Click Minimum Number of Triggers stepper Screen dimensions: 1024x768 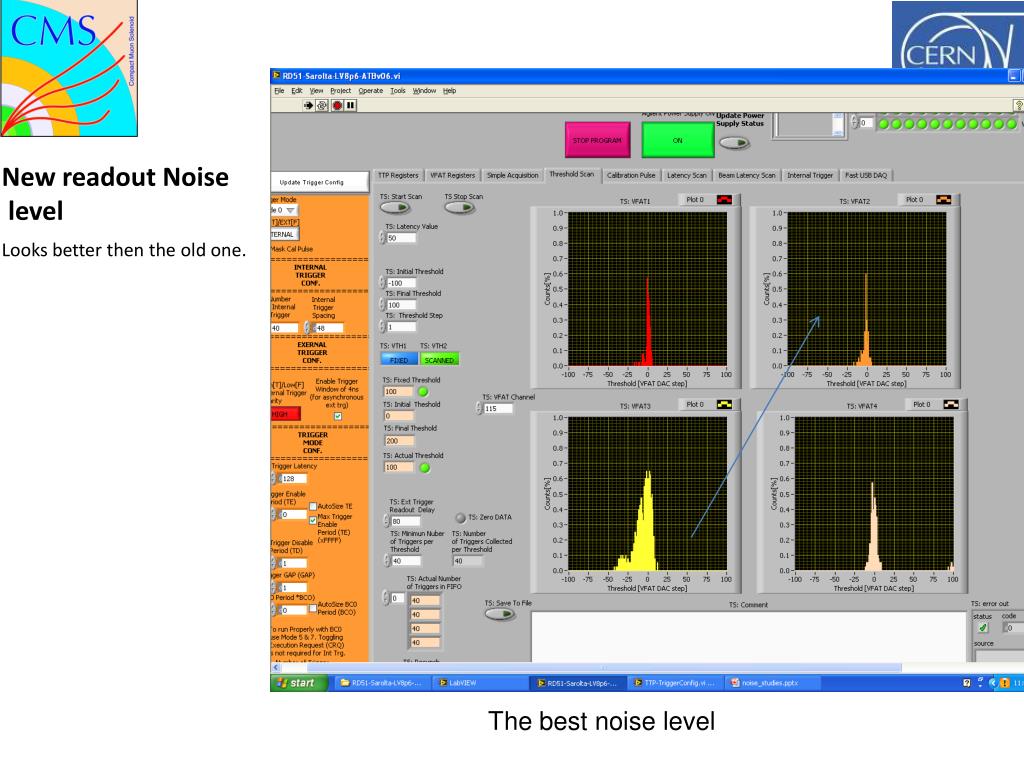[x=387, y=561]
